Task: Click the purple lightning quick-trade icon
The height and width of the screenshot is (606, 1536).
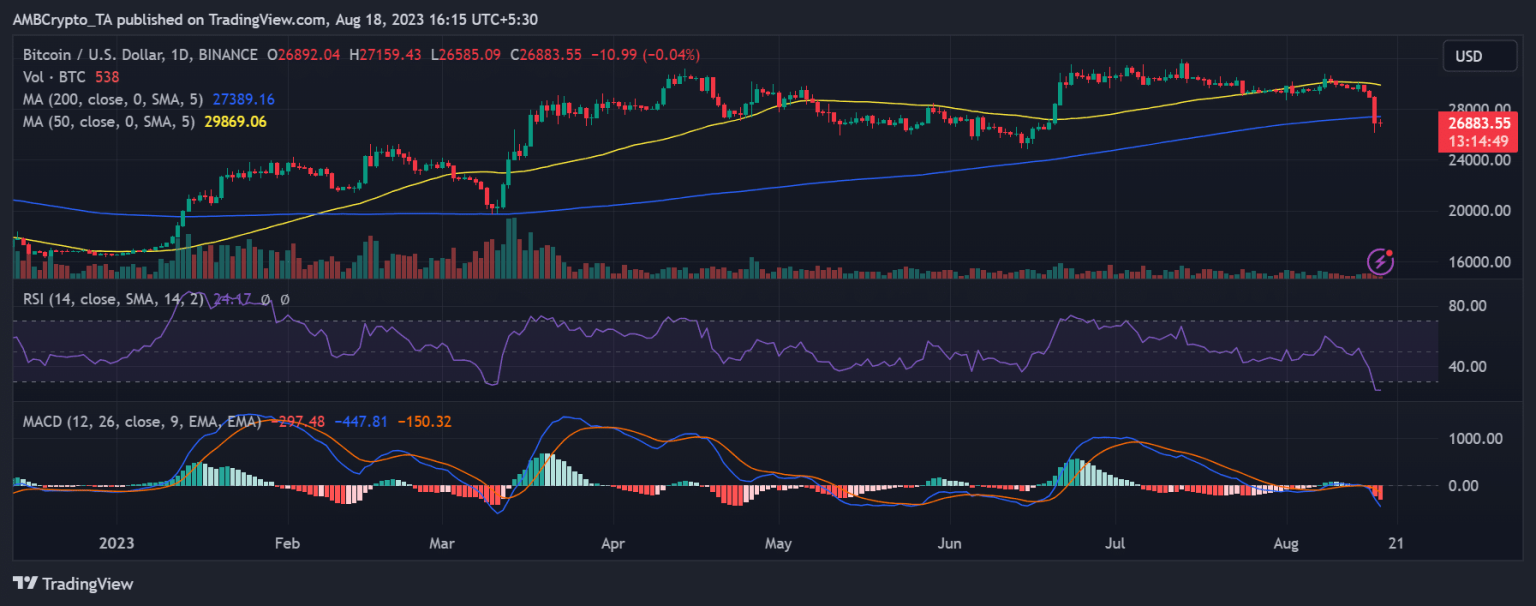Action: 1380,260
